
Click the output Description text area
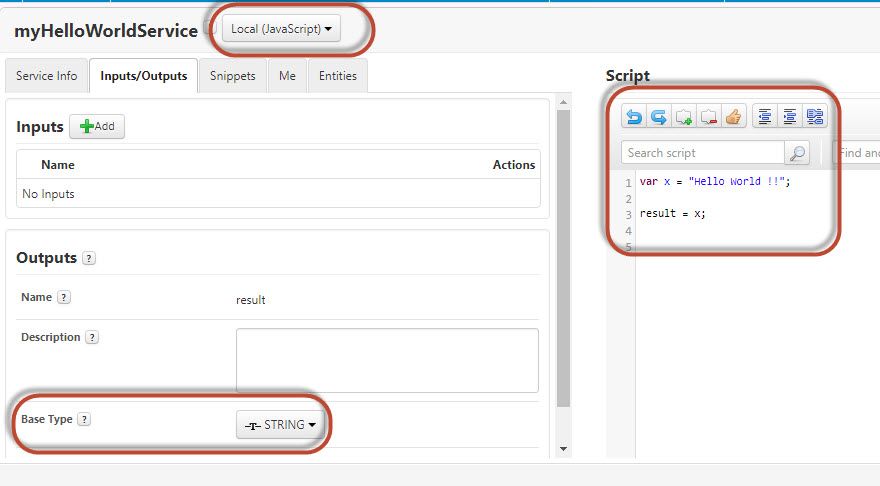coord(387,360)
